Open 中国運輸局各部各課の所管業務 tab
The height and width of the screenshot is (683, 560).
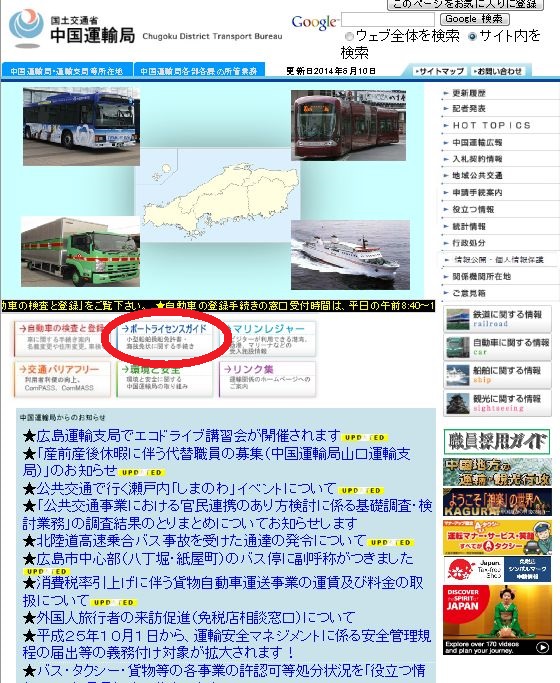pyautogui.click(x=199, y=71)
